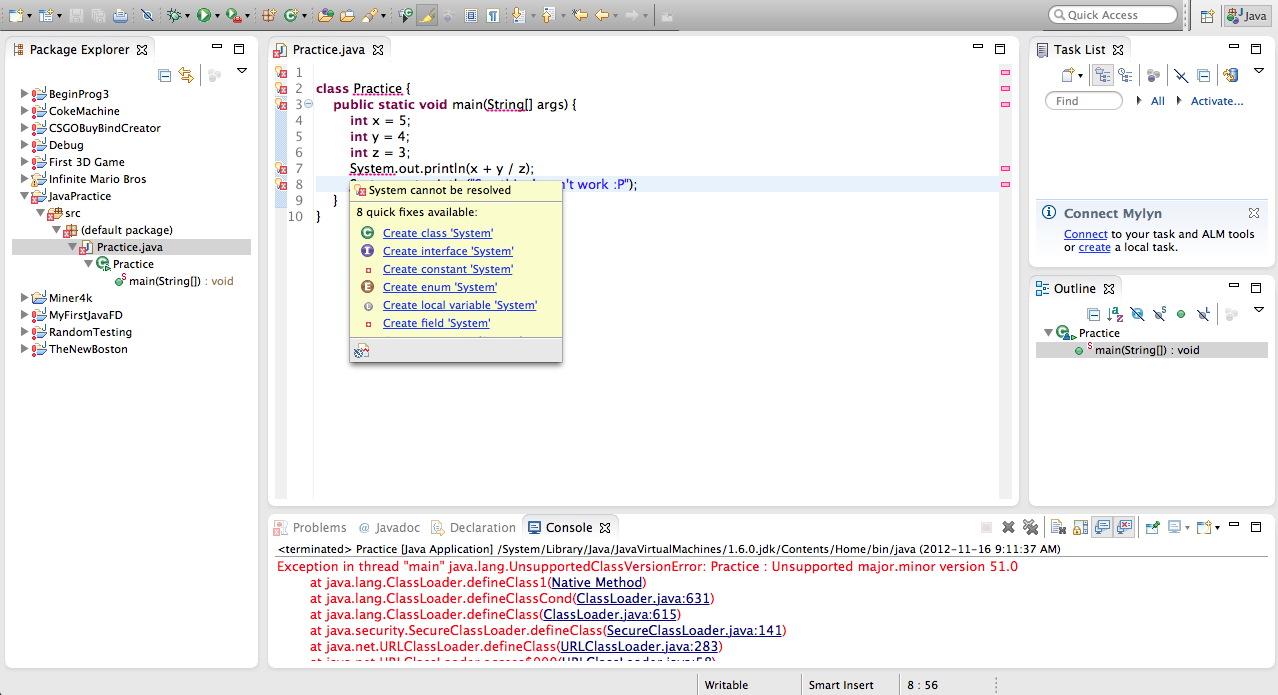Viewport: 1278px width, 695px height.
Task: Click the Skip All Breakpoints icon
Action: (147, 16)
